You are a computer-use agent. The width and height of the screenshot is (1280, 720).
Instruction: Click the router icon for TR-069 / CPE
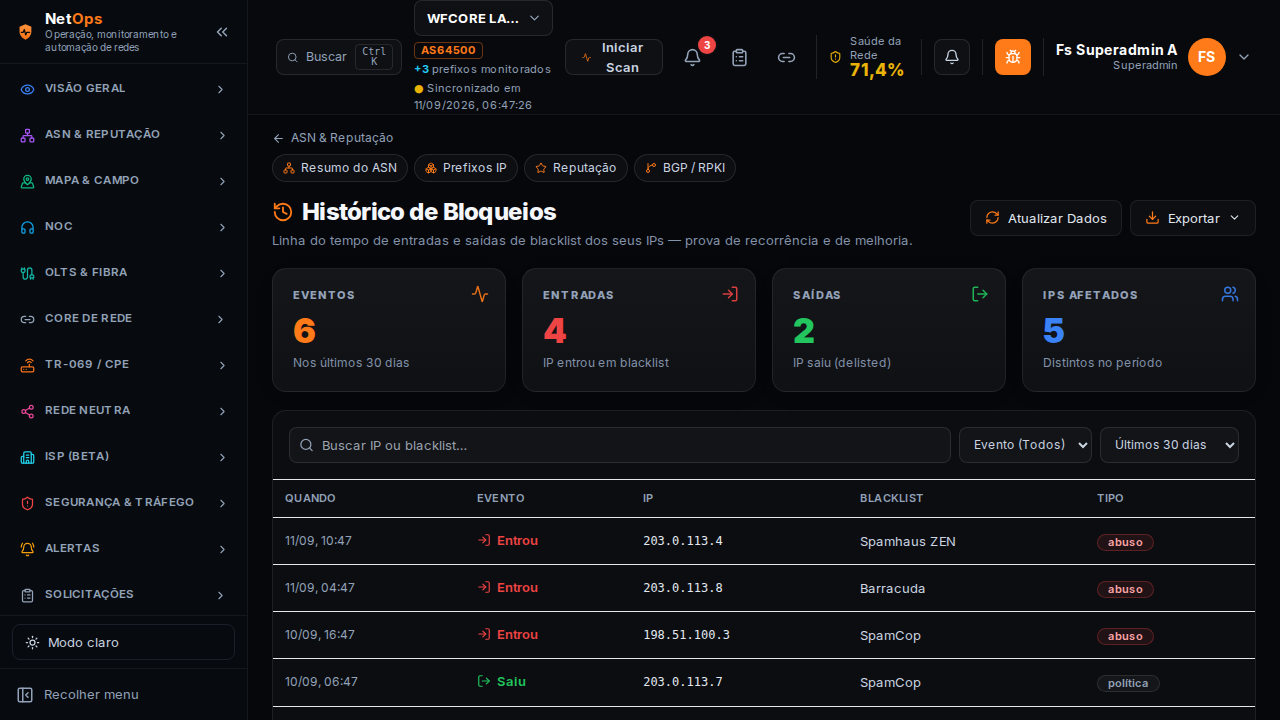pos(28,365)
